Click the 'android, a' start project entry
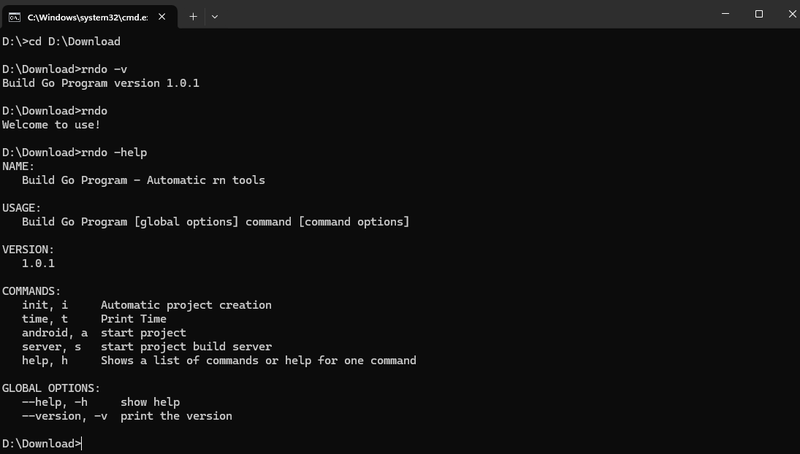The height and width of the screenshot is (454, 800). tap(104, 333)
